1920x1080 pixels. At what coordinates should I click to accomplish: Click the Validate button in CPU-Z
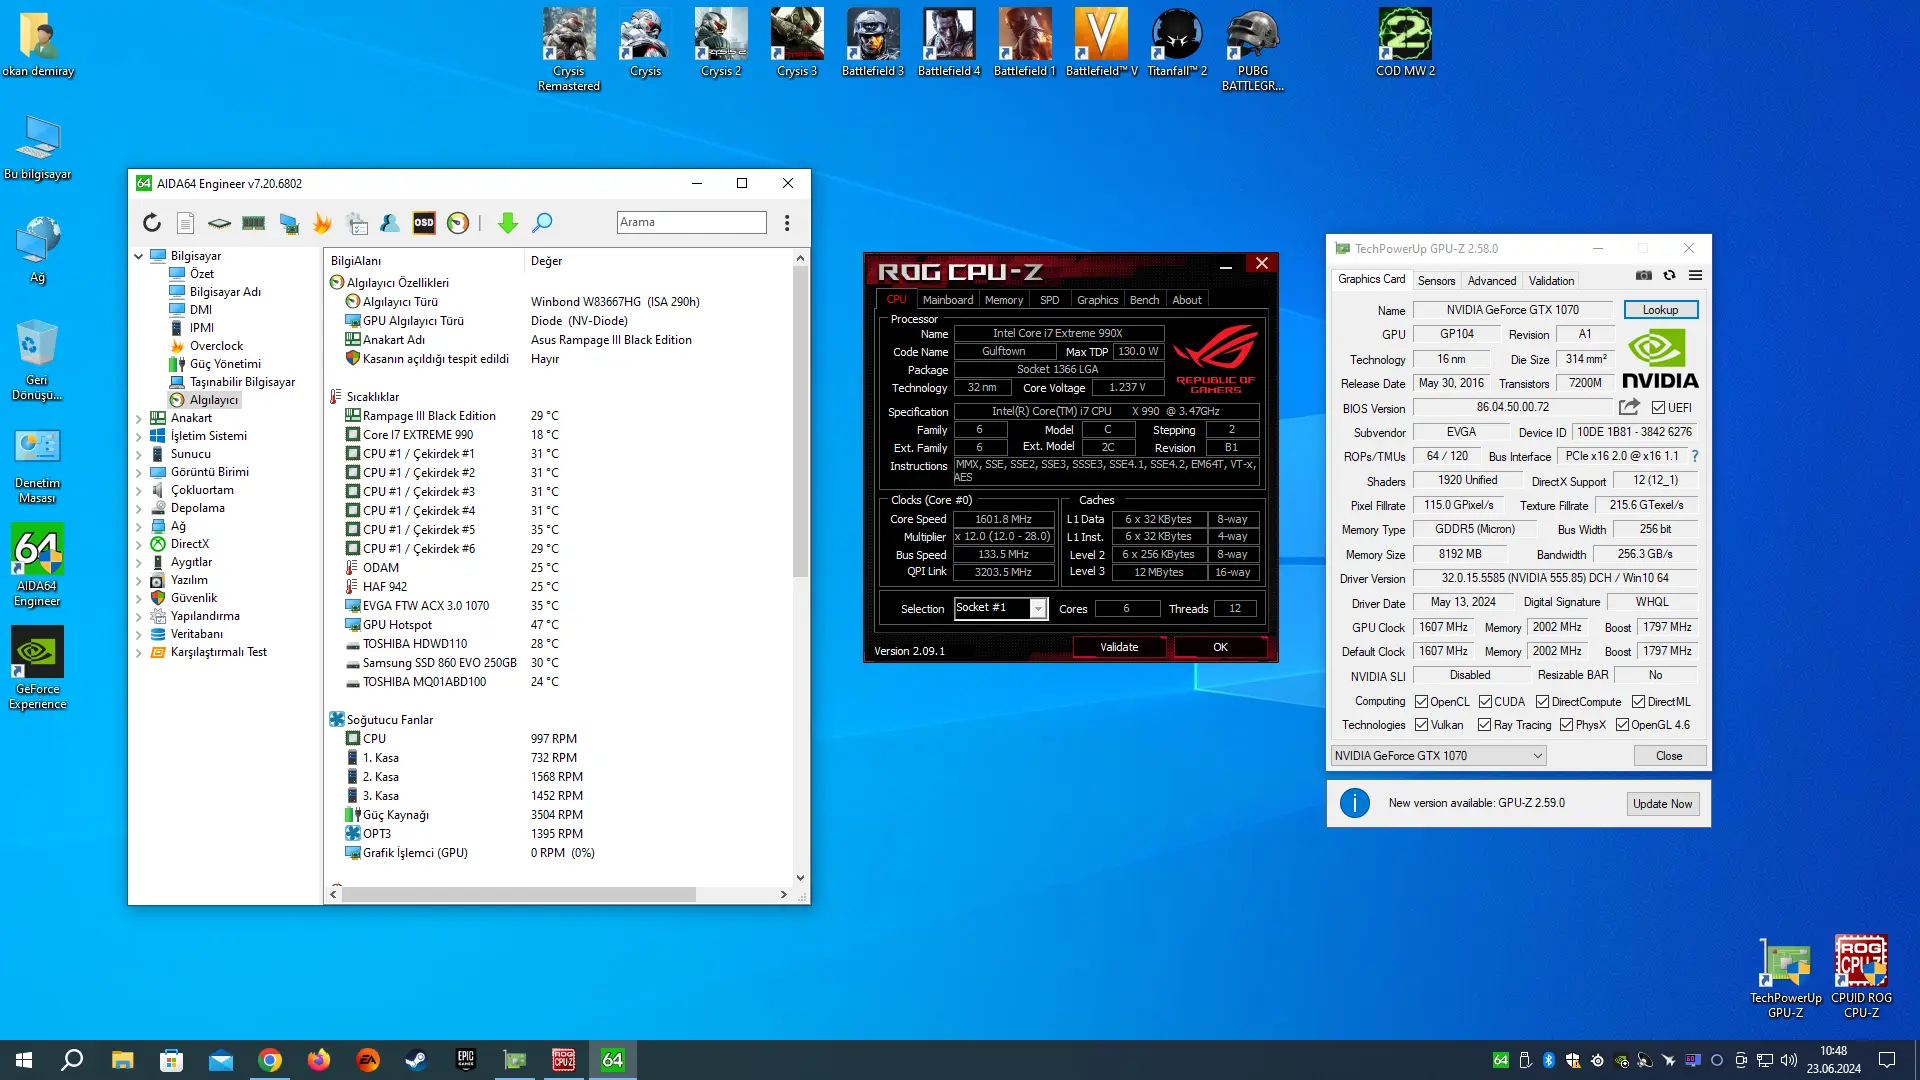point(1119,647)
